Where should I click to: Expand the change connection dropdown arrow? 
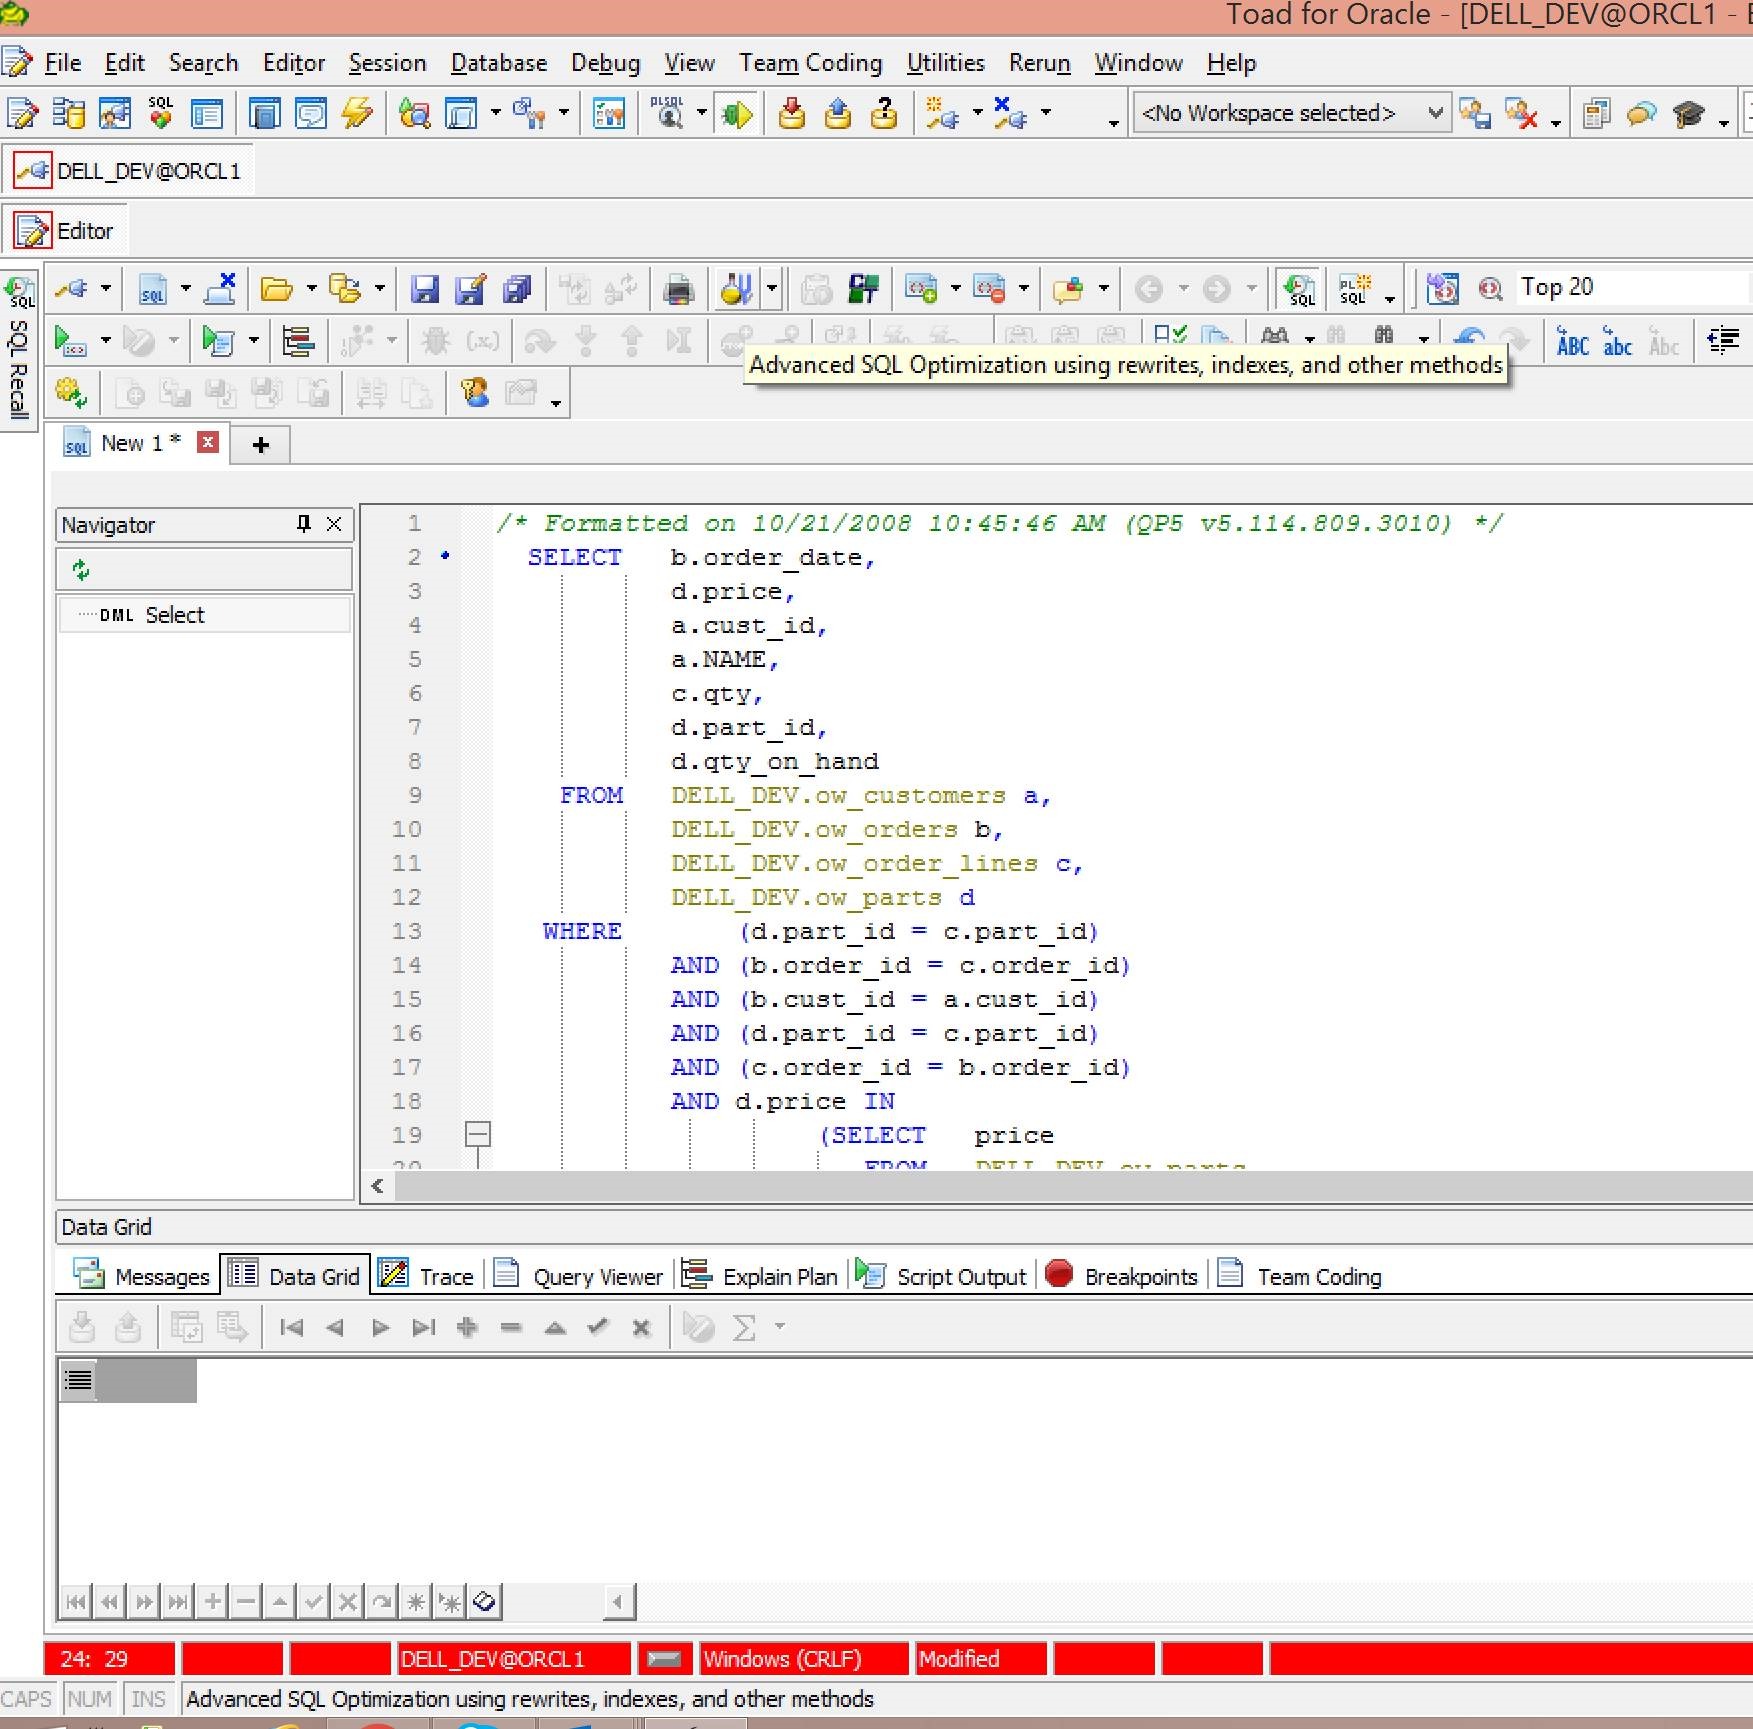pyautogui.click(x=105, y=290)
